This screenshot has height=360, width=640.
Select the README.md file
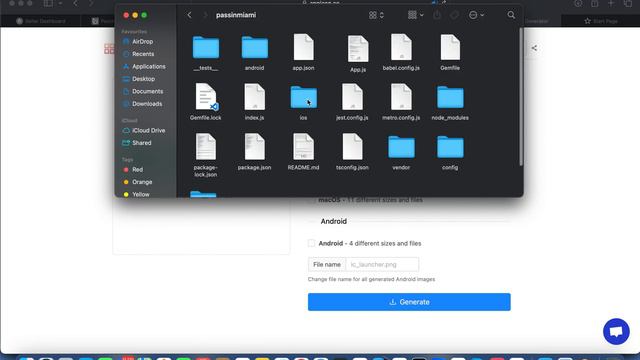click(x=303, y=147)
